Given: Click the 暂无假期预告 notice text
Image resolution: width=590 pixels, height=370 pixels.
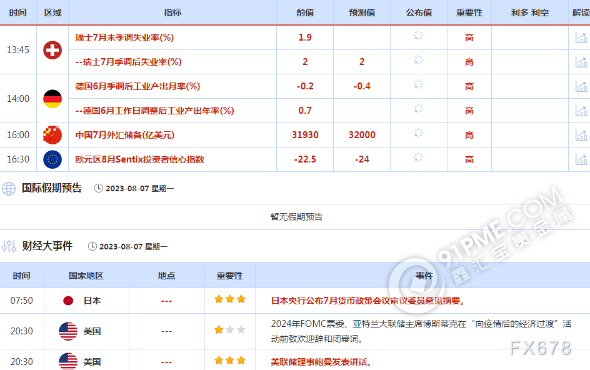Looking at the screenshot, I should point(297,217).
